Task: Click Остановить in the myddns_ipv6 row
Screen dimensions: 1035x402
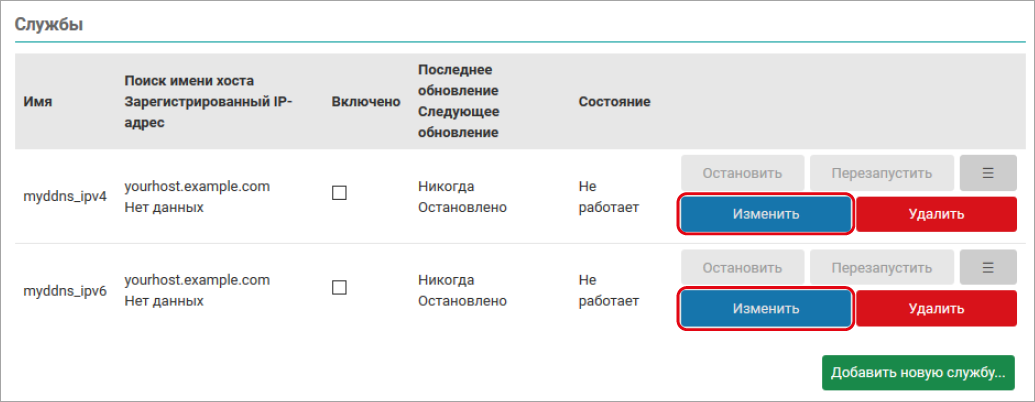Action: tap(742, 268)
